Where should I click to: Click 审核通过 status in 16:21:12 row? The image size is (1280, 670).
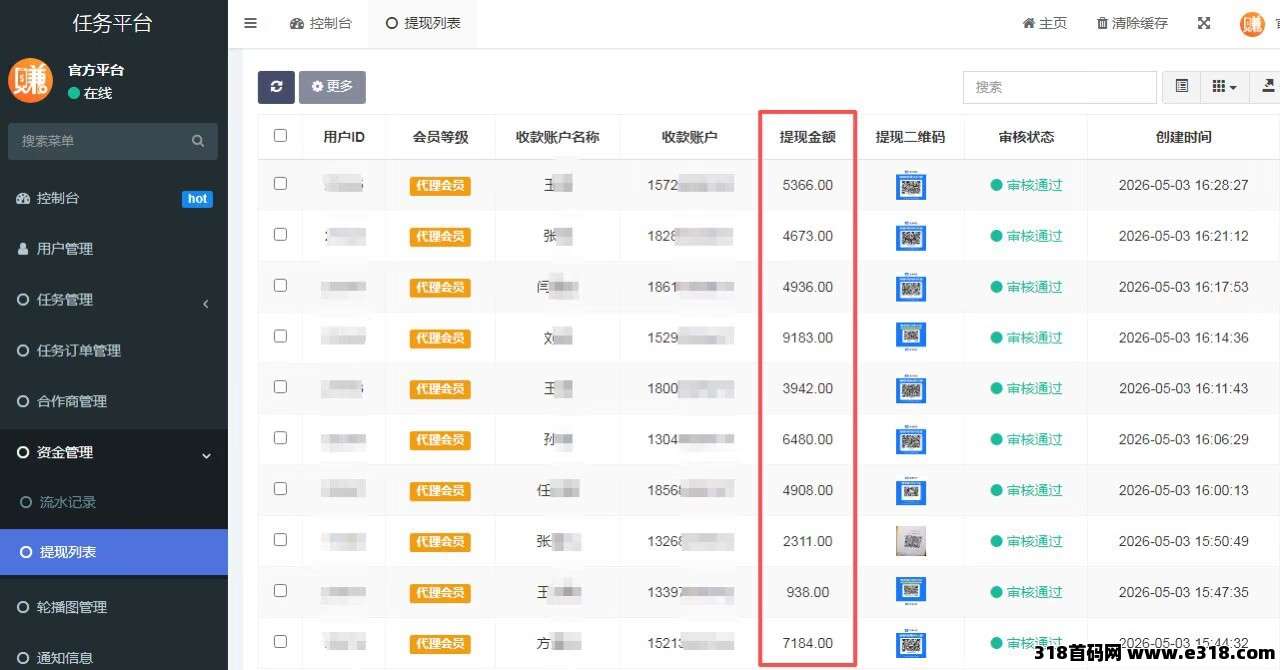coord(1026,236)
